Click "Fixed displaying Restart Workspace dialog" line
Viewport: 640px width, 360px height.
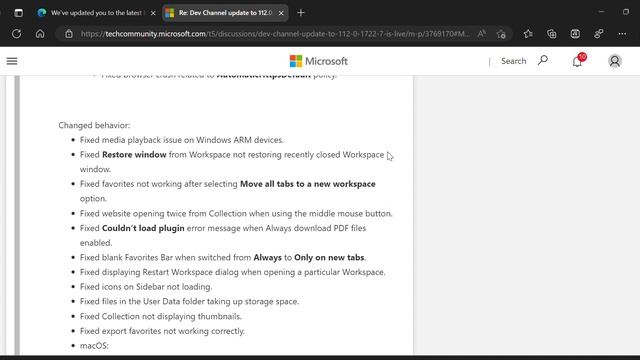point(233,272)
